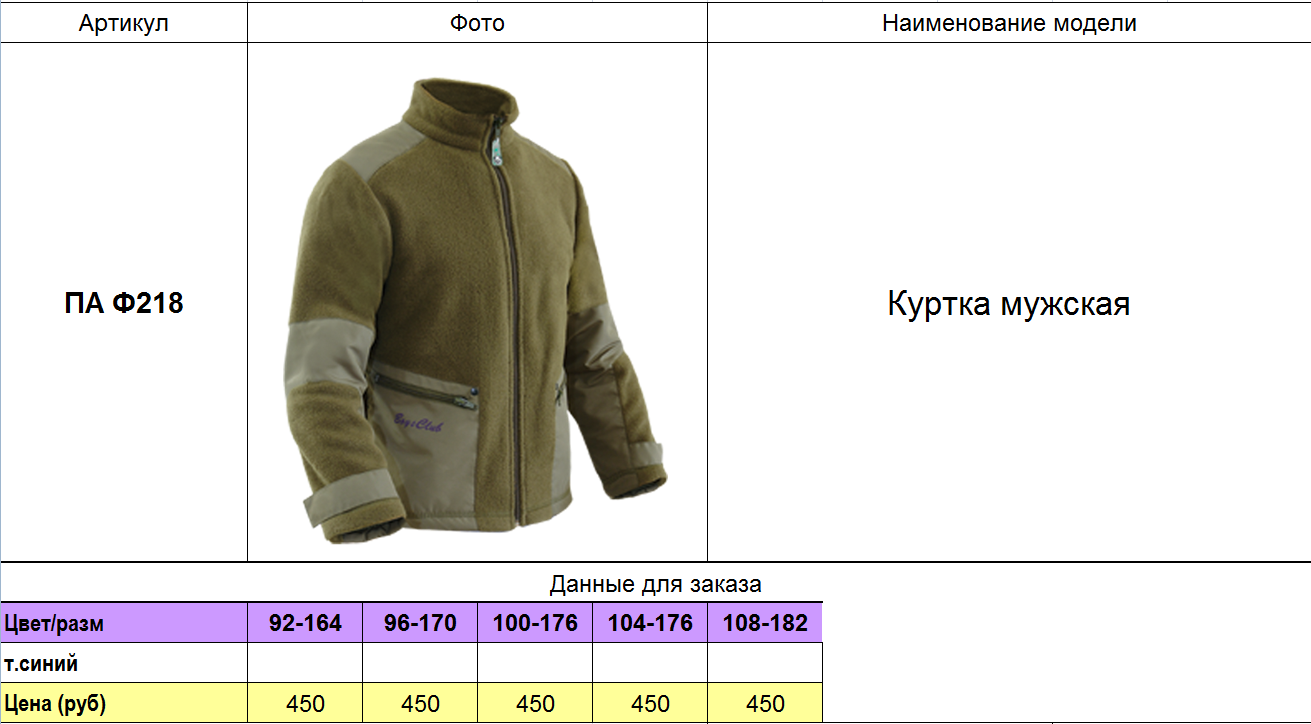Screen dimensions: 1311x724
Task: Click the "т.синий" color row label
Action: 123,663
